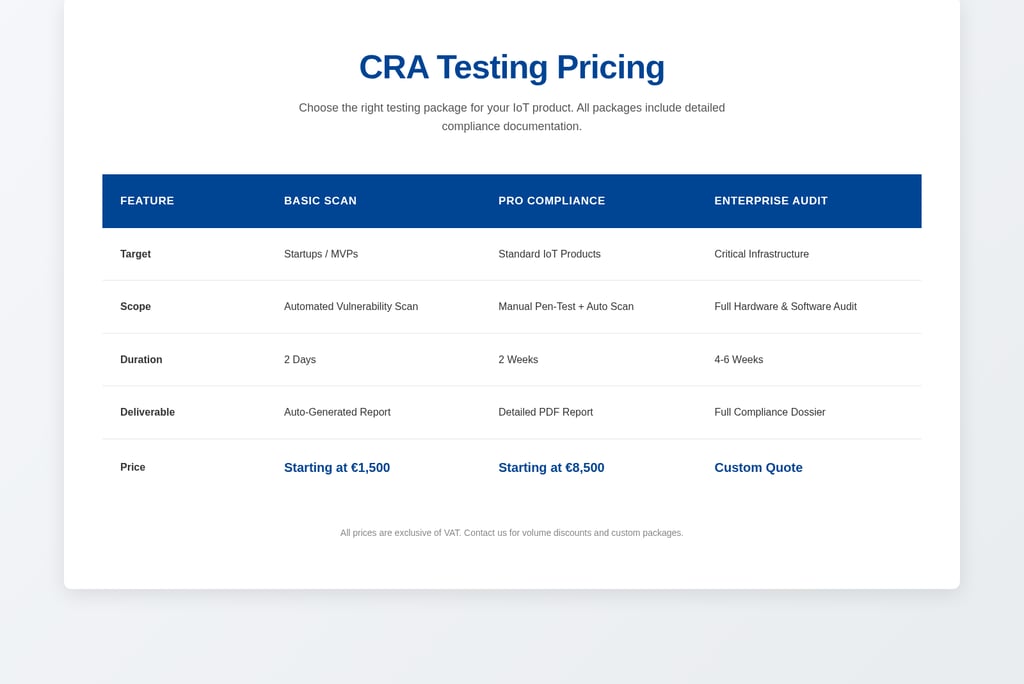This screenshot has height=684, width=1024.
Task: Click 'Manual Pen-Test + Auto Scan' cell
Action: click(x=565, y=307)
